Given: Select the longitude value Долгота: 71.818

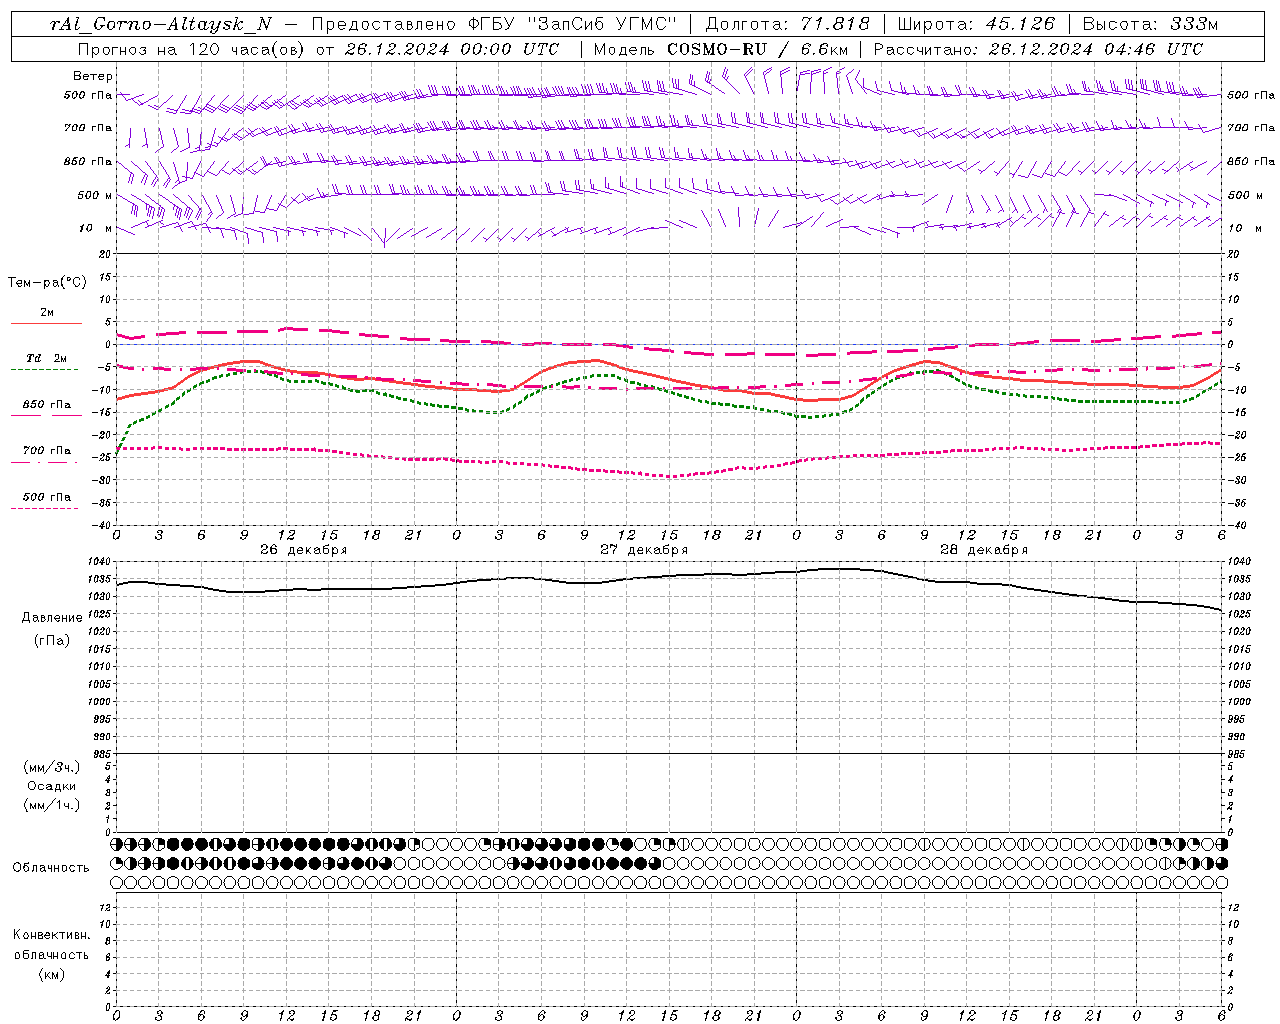Looking at the screenshot, I should pos(788,24).
